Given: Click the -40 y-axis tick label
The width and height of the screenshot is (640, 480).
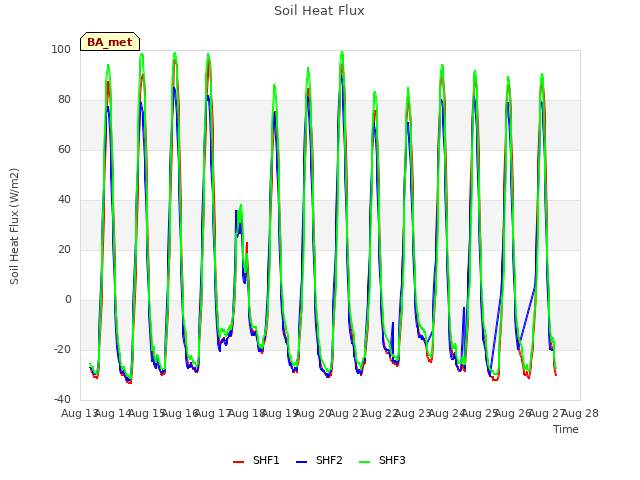Looking at the screenshot, I should coord(62,399).
